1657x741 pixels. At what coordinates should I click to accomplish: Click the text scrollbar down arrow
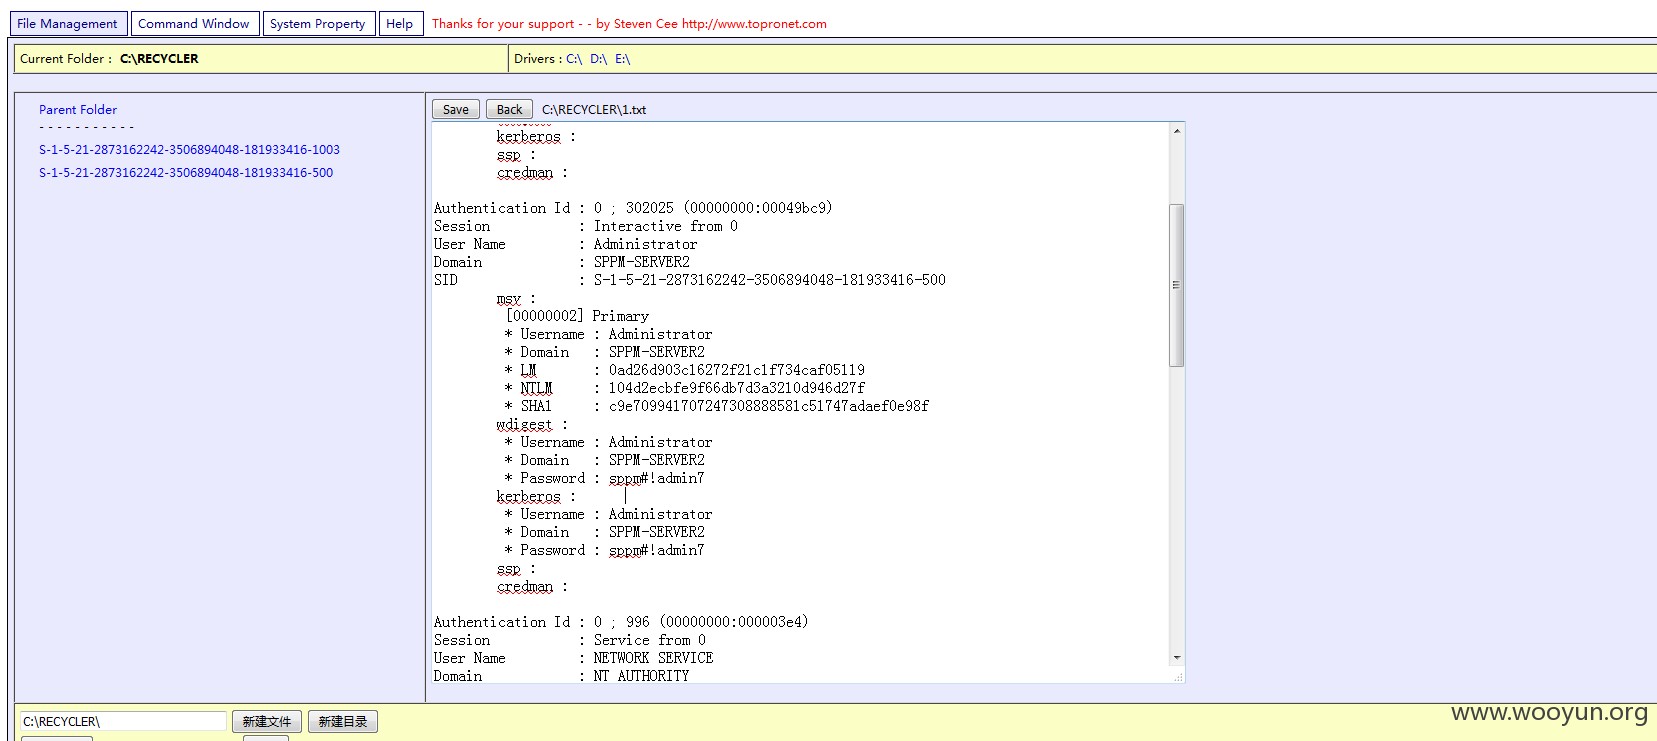(1177, 658)
